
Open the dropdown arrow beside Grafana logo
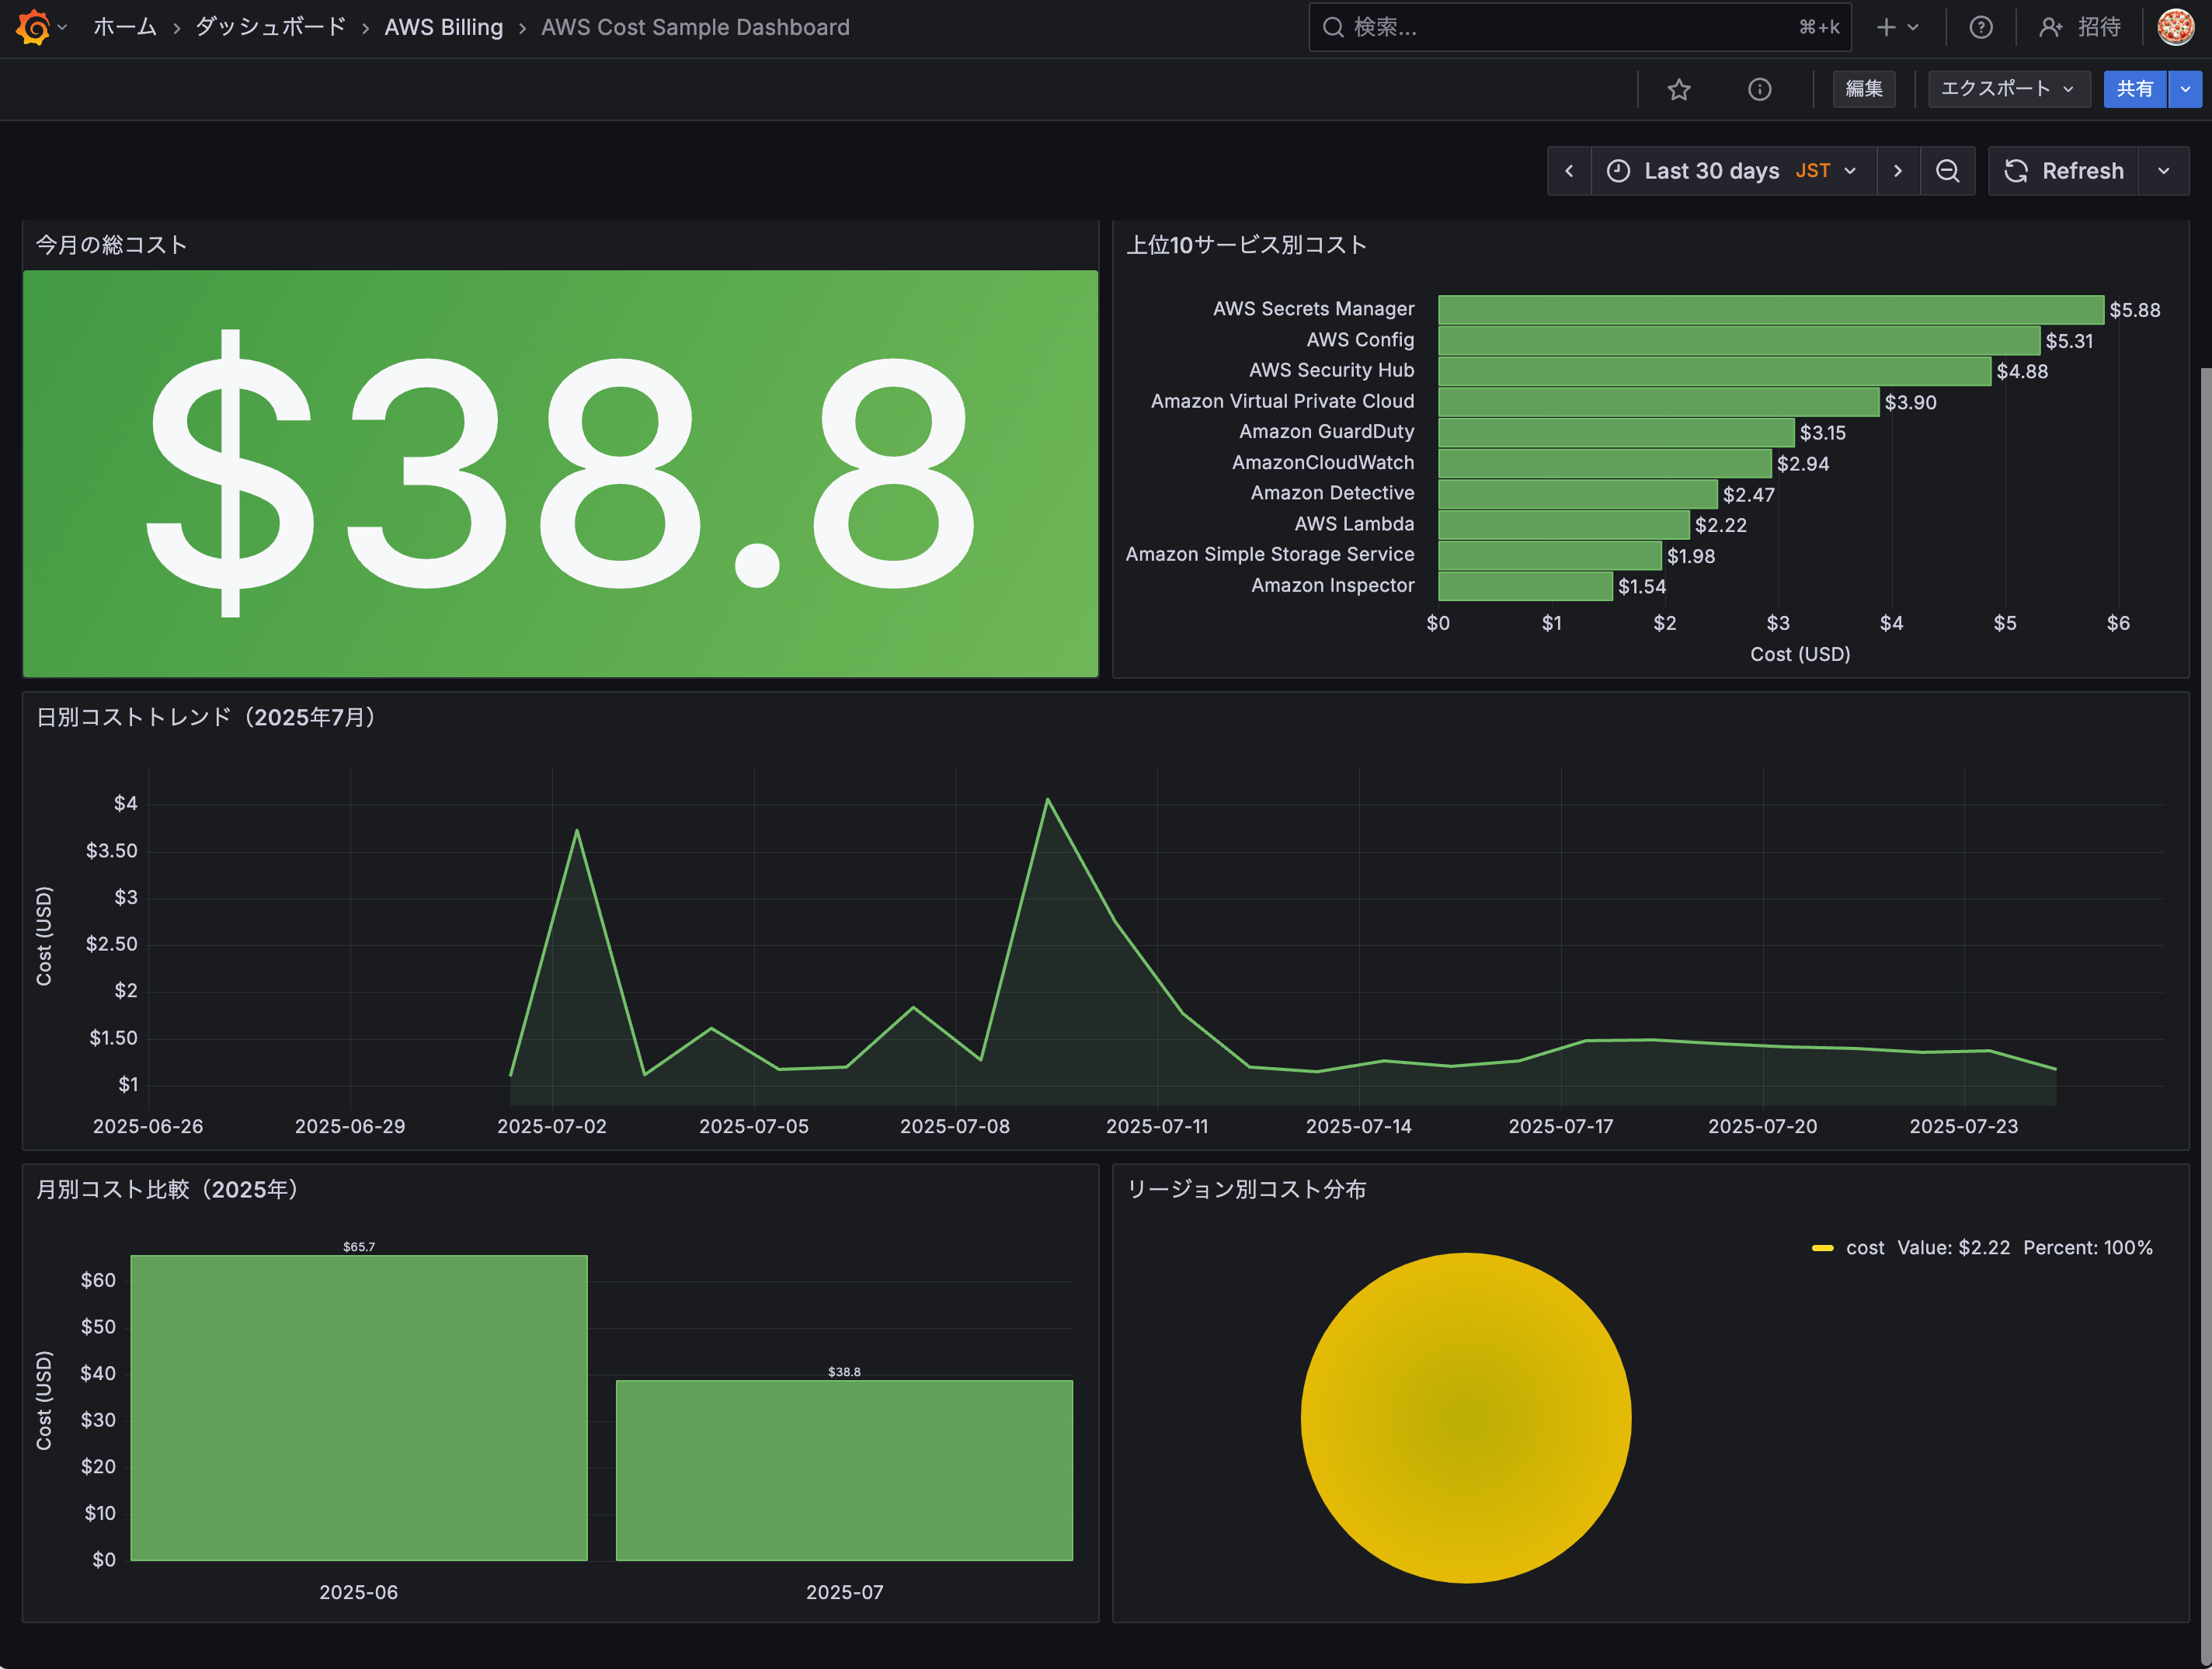[63, 27]
